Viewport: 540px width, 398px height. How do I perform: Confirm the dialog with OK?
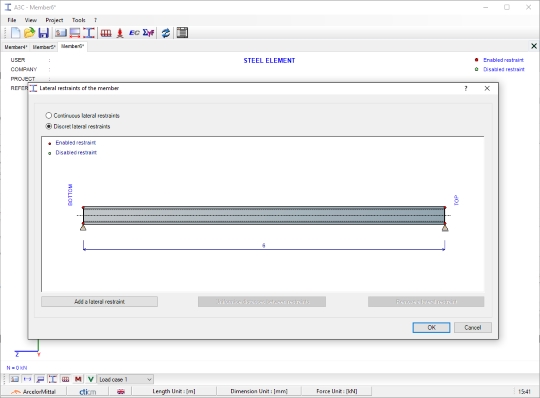pyautogui.click(x=431, y=327)
